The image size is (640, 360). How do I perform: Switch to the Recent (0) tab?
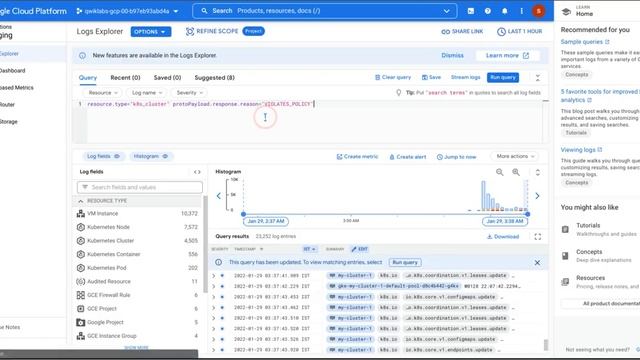click(125, 78)
